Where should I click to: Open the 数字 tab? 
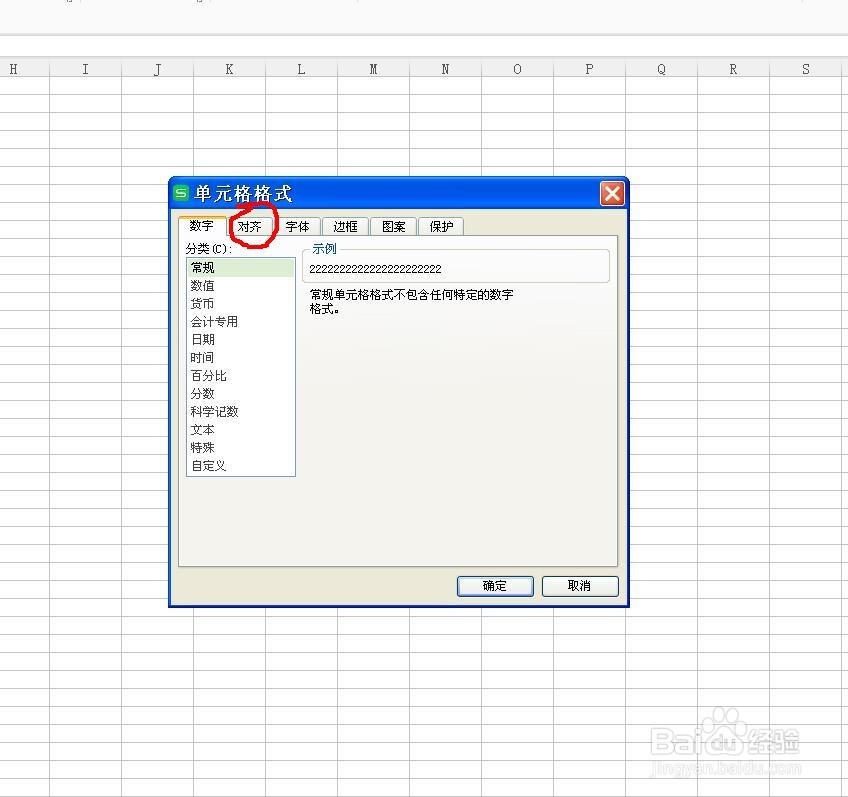[x=202, y=225]
